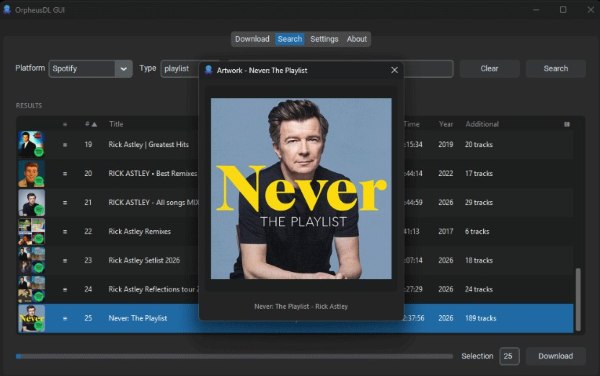The height and width of the screenshot is (376, 600).
Task: Open thumbnail for Rick Astley Reflections tour
Action: (x=31, y=289)
